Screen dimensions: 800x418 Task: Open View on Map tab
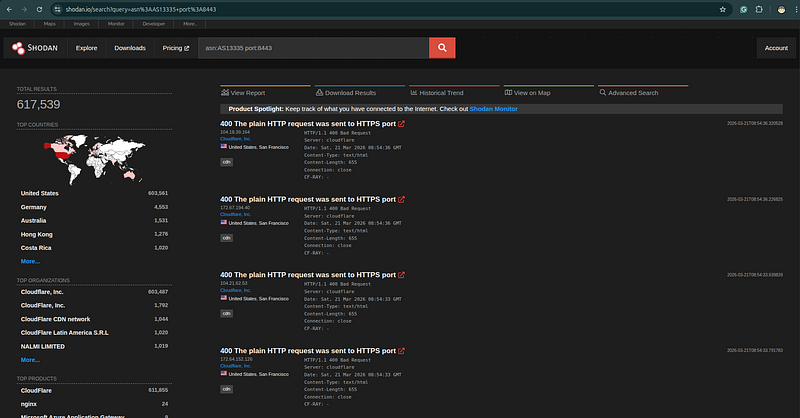pyautogui.click(x=528, y=93)
